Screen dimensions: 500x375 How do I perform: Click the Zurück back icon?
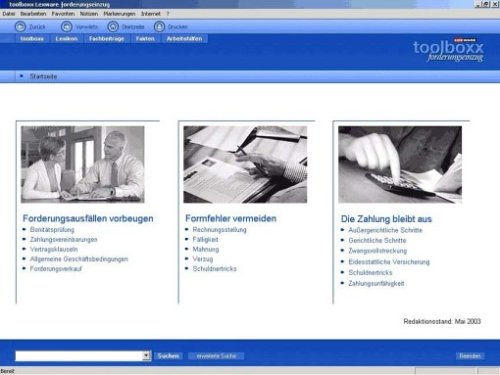[x=20, y=27]
